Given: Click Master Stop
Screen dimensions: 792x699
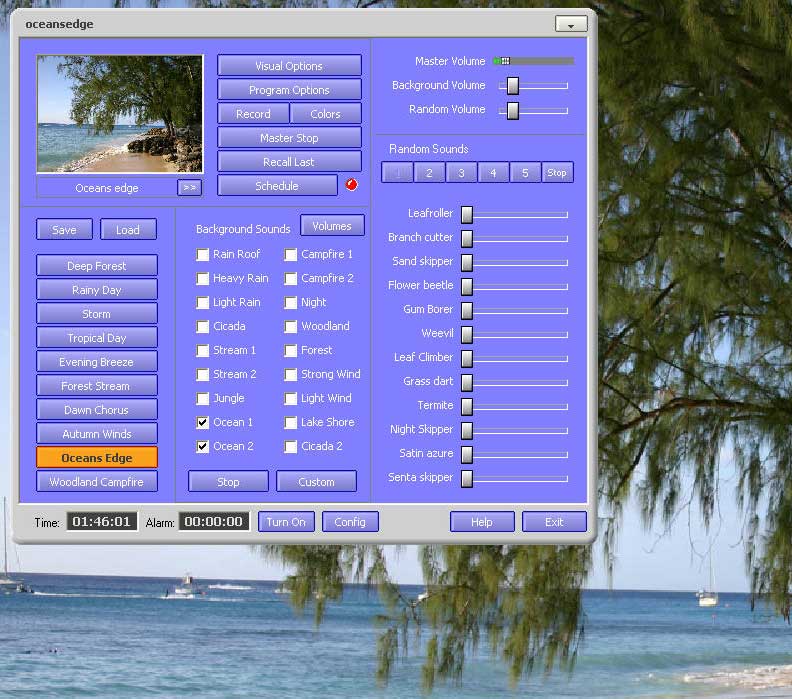Looking at the screenshot, I should coord(289,138).
